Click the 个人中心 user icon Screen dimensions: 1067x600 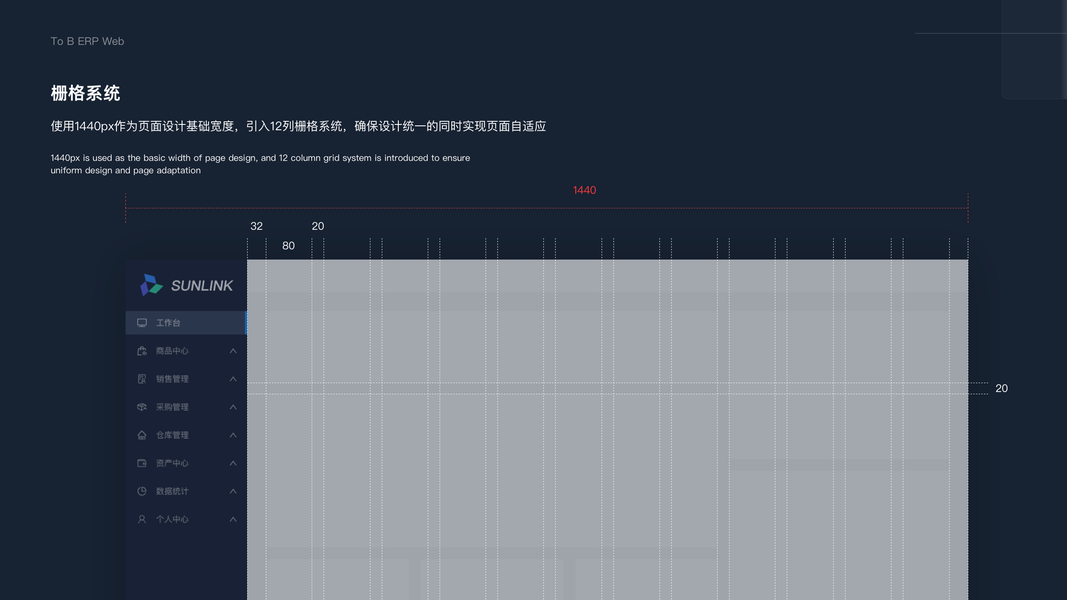point(142,519)
